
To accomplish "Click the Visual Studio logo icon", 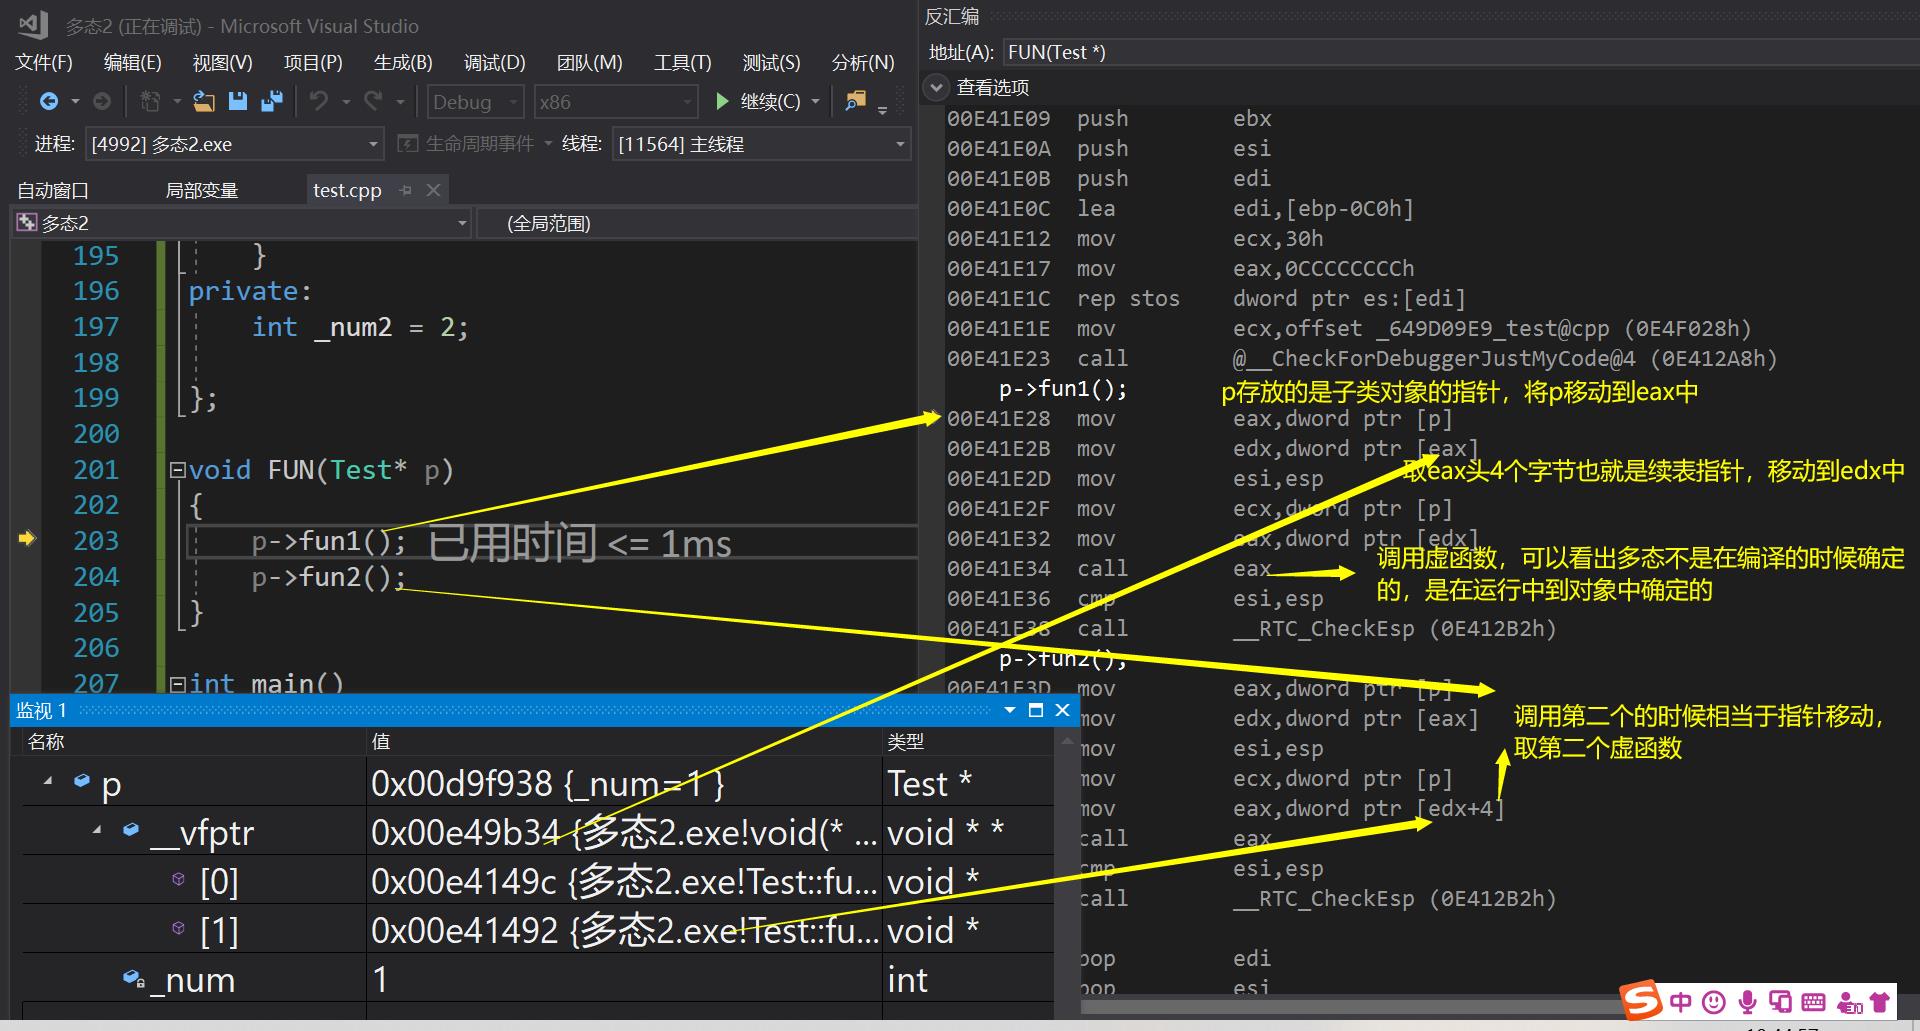I will pyautogui.click(x=33, y=25).
